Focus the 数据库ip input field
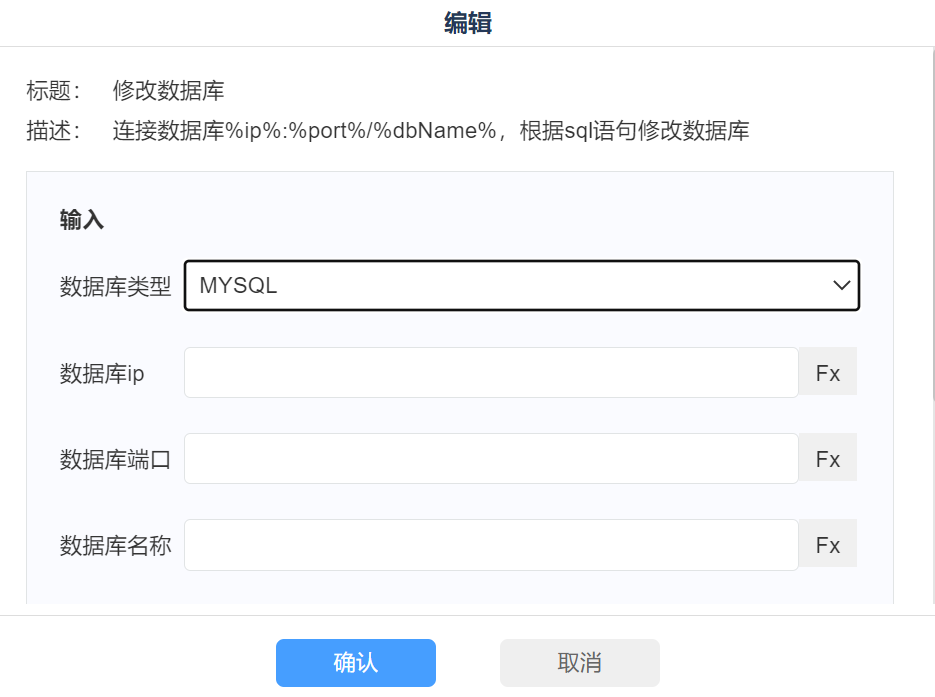Viewport: 935px width, 697px height. tap(491, 373)
